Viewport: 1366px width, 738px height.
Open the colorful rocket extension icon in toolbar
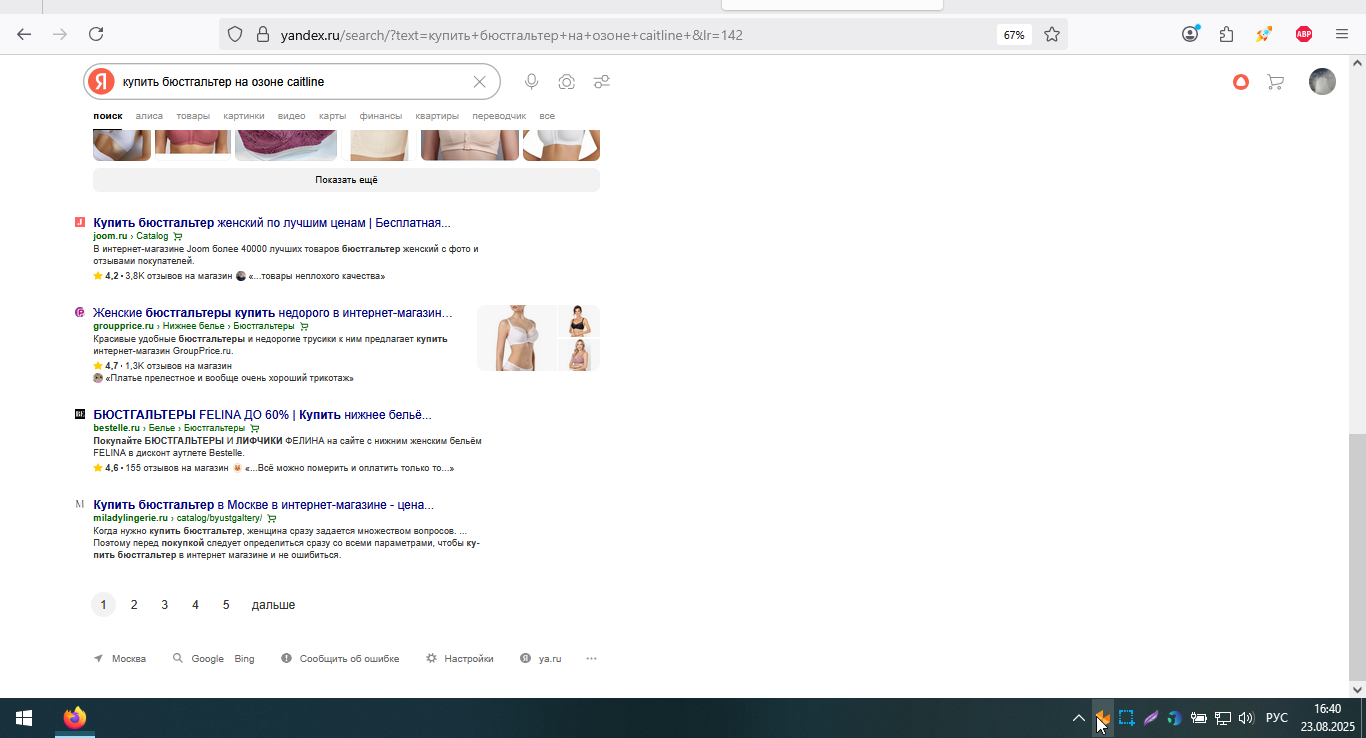1265,34
